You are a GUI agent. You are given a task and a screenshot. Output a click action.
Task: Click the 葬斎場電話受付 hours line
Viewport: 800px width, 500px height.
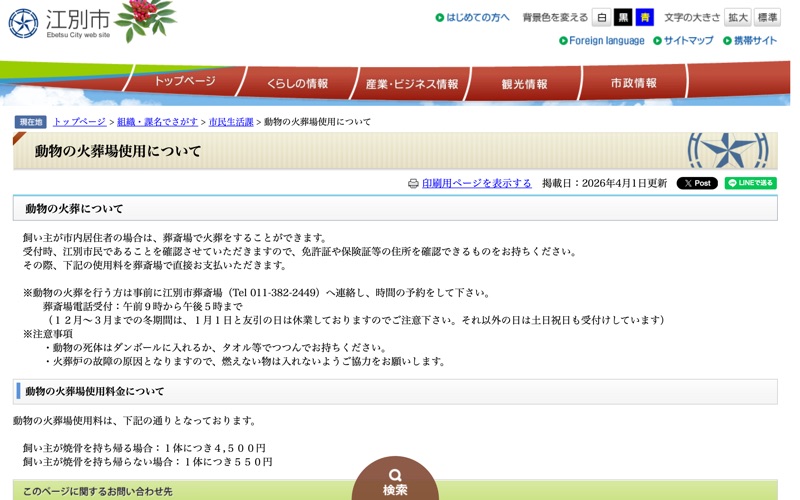[143, 306]
